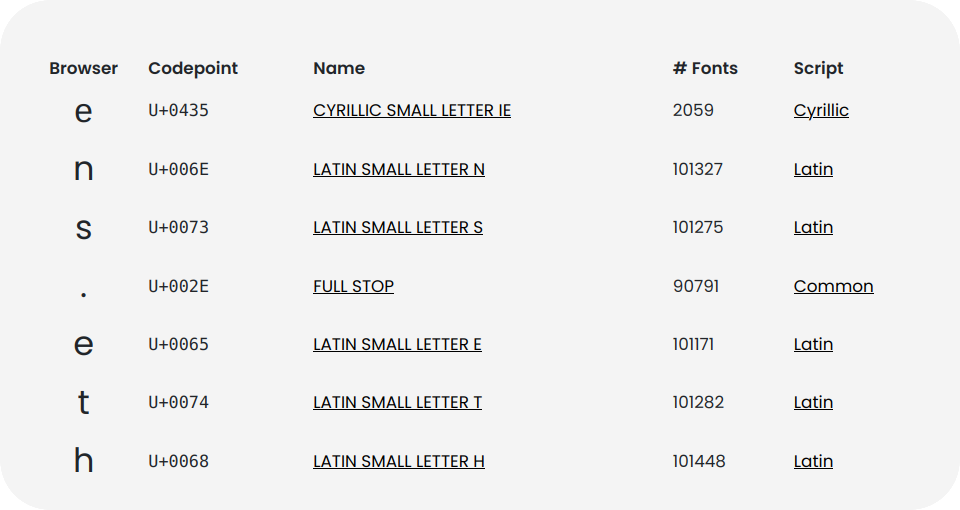Click the Common script link
Screen dimensions: 960x510
point(833,286)
